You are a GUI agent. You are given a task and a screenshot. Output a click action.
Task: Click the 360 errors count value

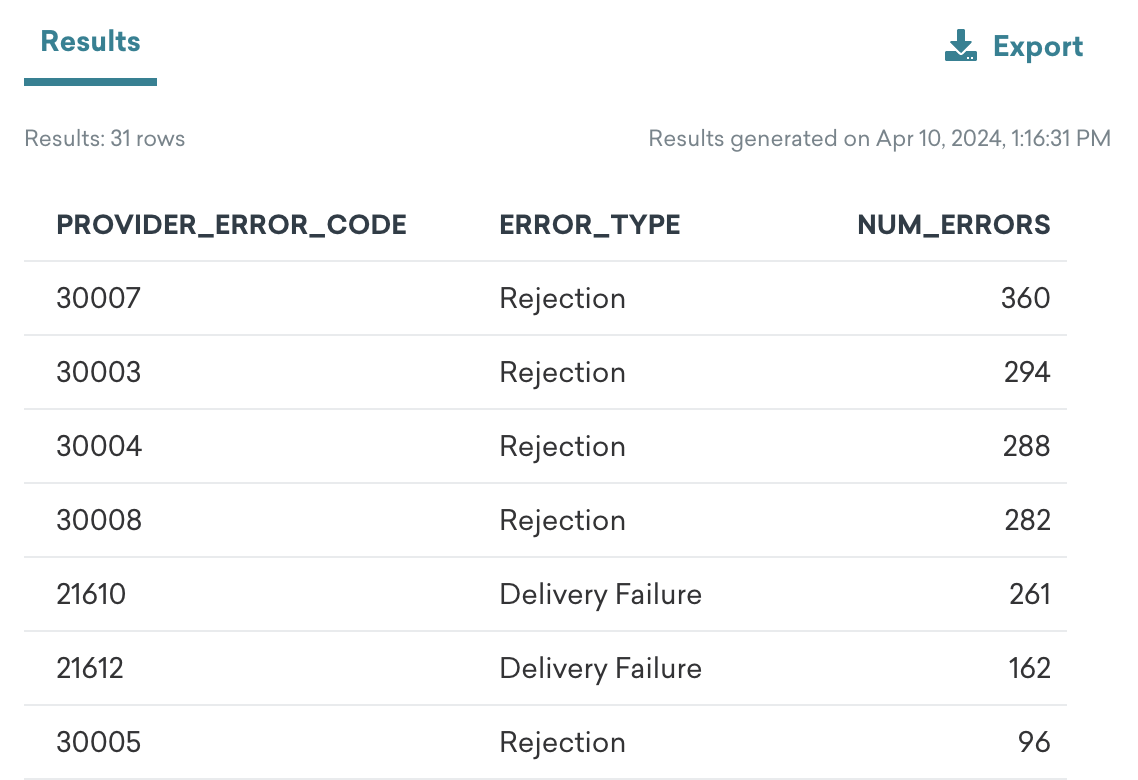click(1026, 298)
